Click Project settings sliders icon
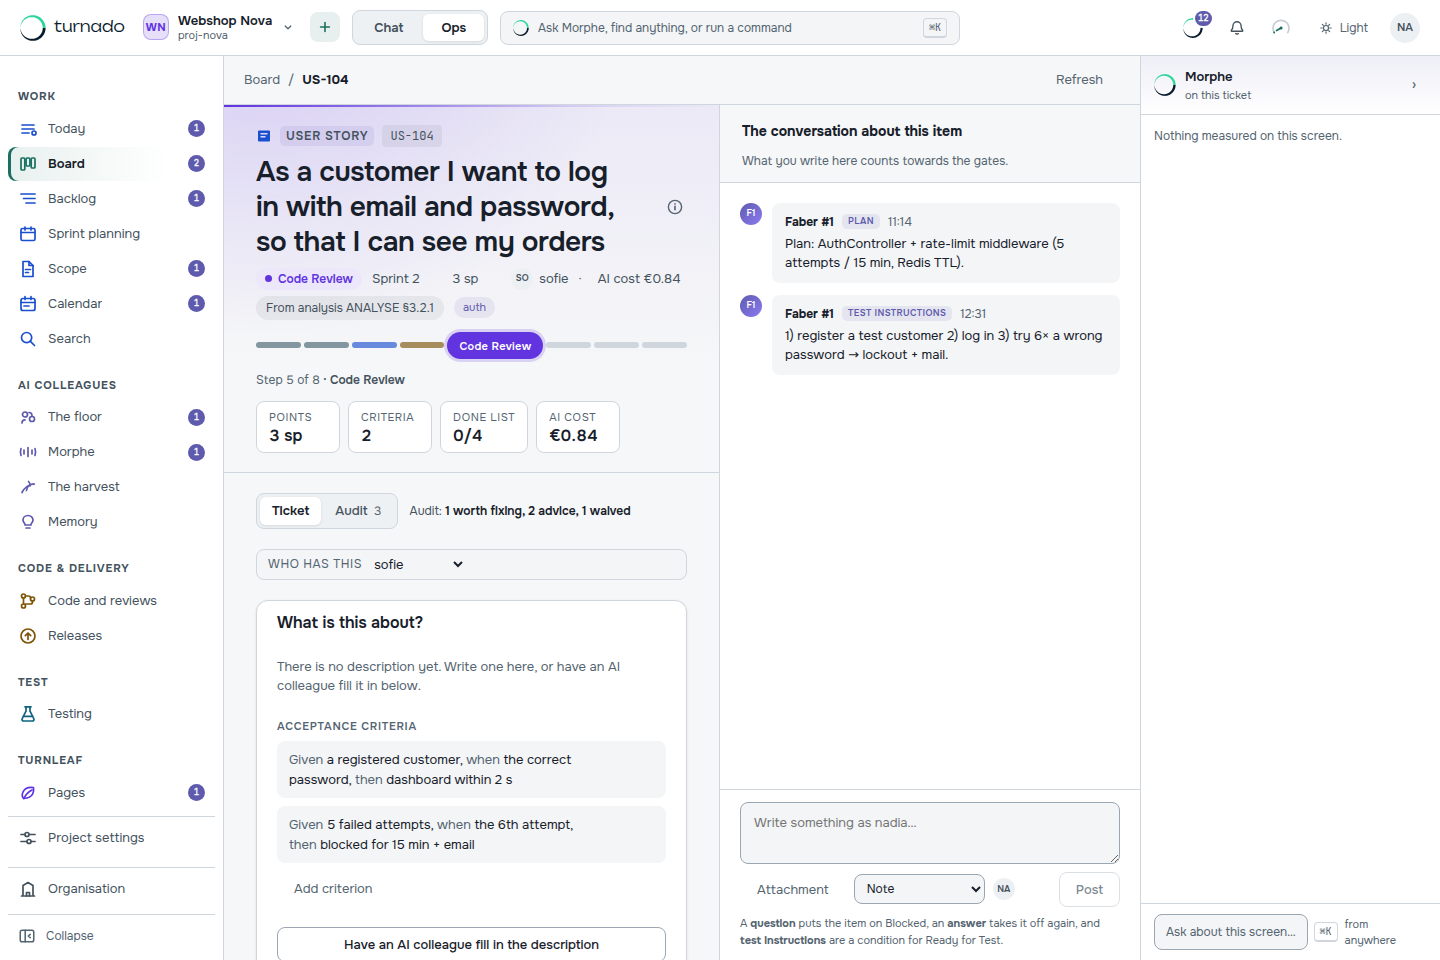The height and width of the screenshot is (960, 1440). (28, 838)
